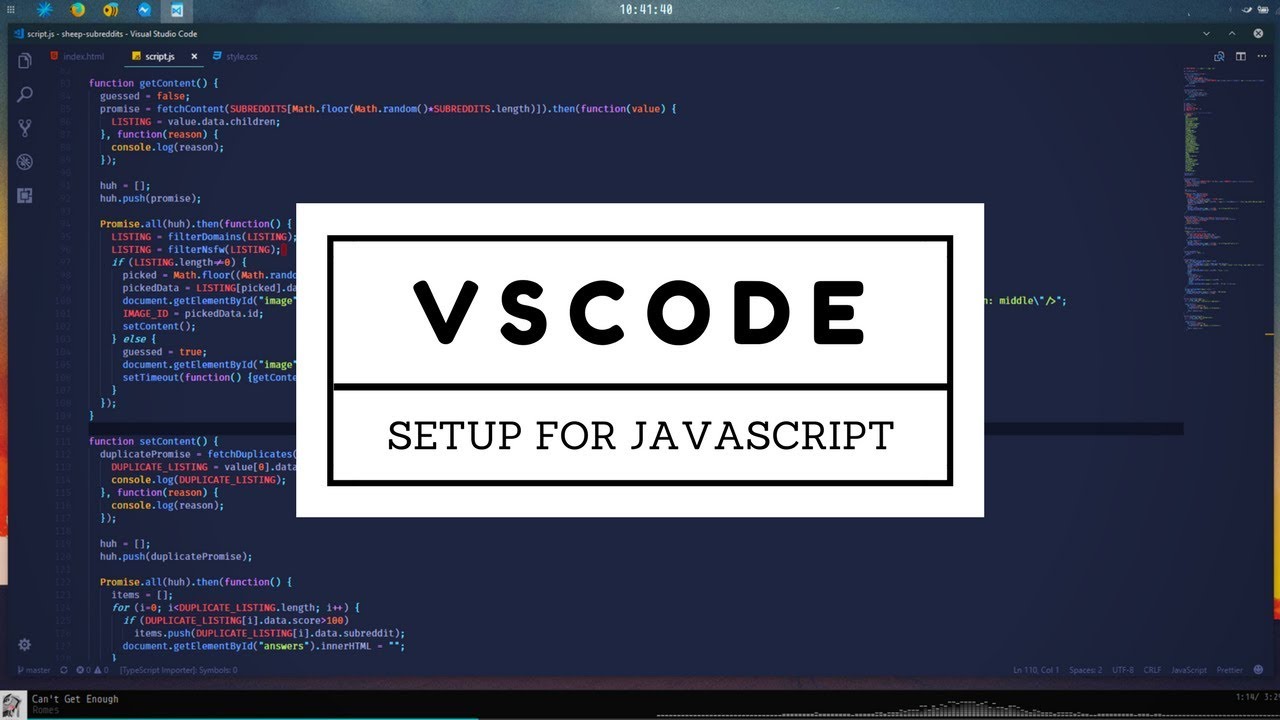
Task: Click the title bar up-chevron button
Action: pos(1232,33)
